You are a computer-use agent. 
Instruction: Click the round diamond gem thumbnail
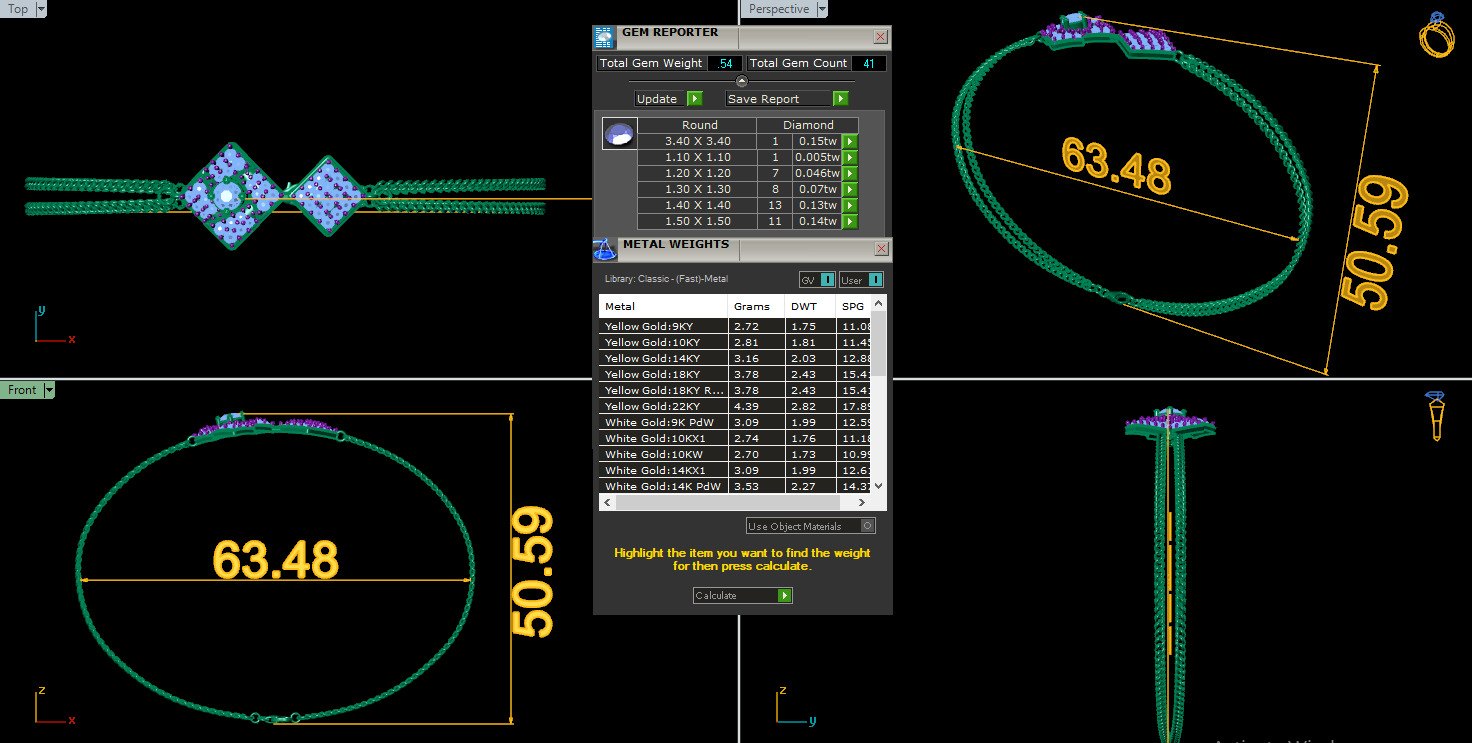pos(619,133)
